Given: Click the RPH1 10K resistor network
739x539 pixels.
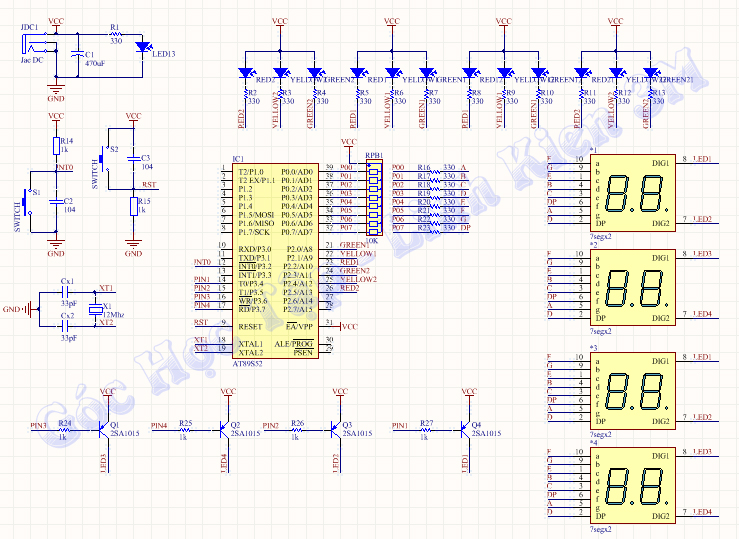Looking at the screenshot, I should click(x=374, y=194).
